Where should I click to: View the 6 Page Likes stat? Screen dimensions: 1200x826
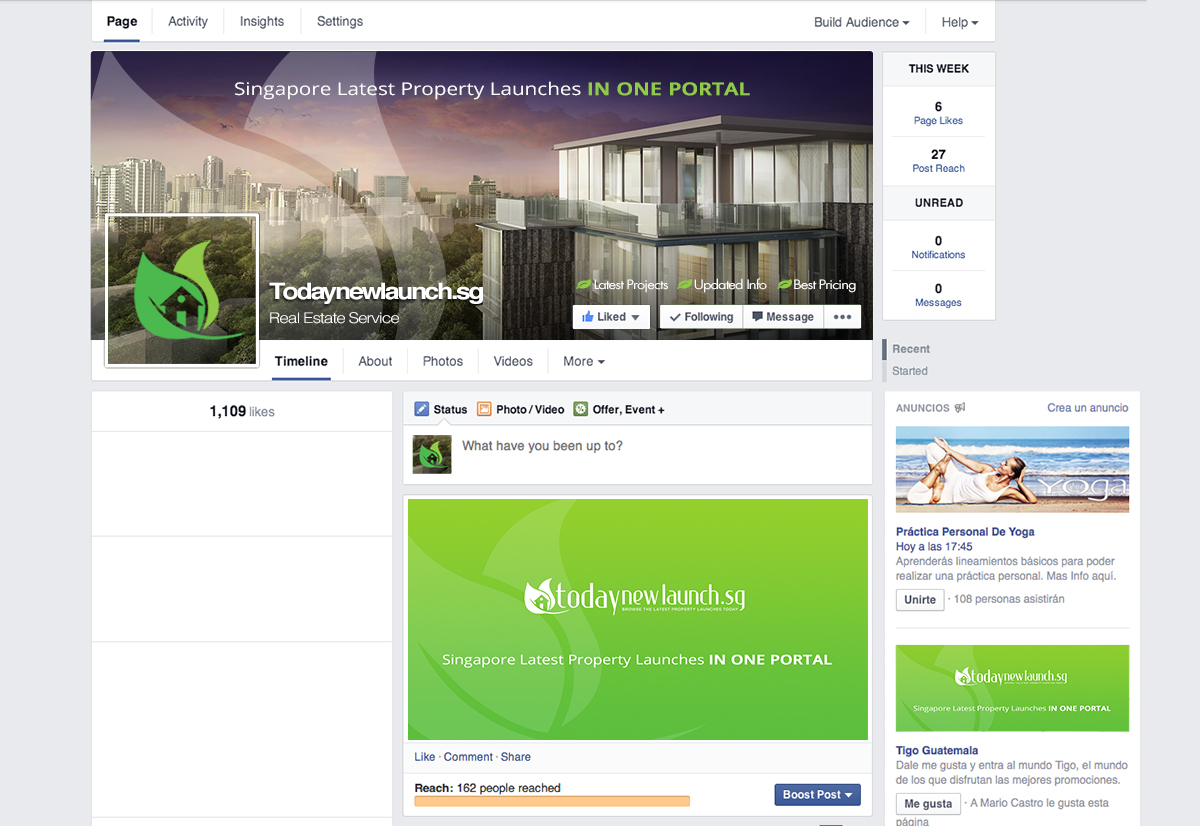(x=938, y=113)
